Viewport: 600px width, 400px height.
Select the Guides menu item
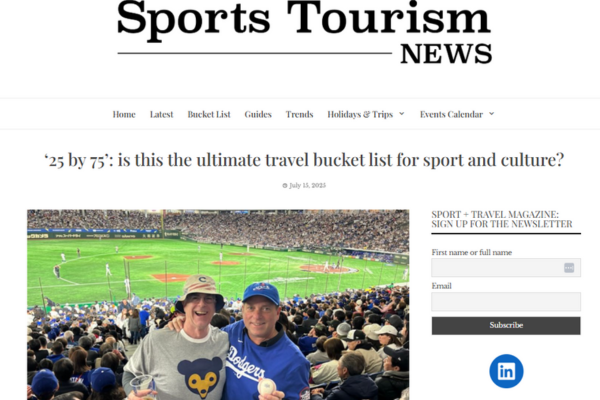[x=258, y=114]
